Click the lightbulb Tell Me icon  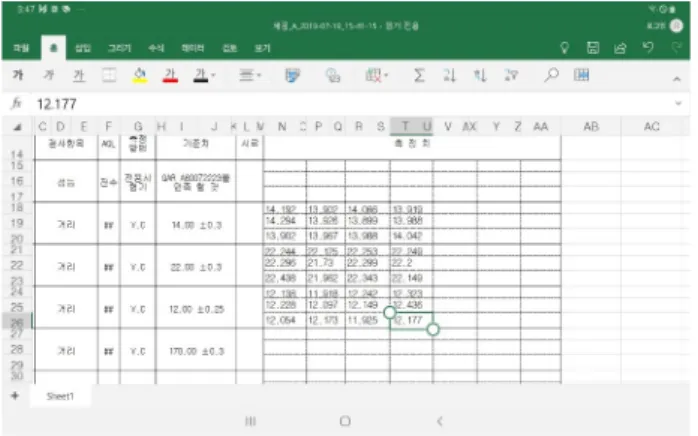pyautogui.click(x=564, y=48)
